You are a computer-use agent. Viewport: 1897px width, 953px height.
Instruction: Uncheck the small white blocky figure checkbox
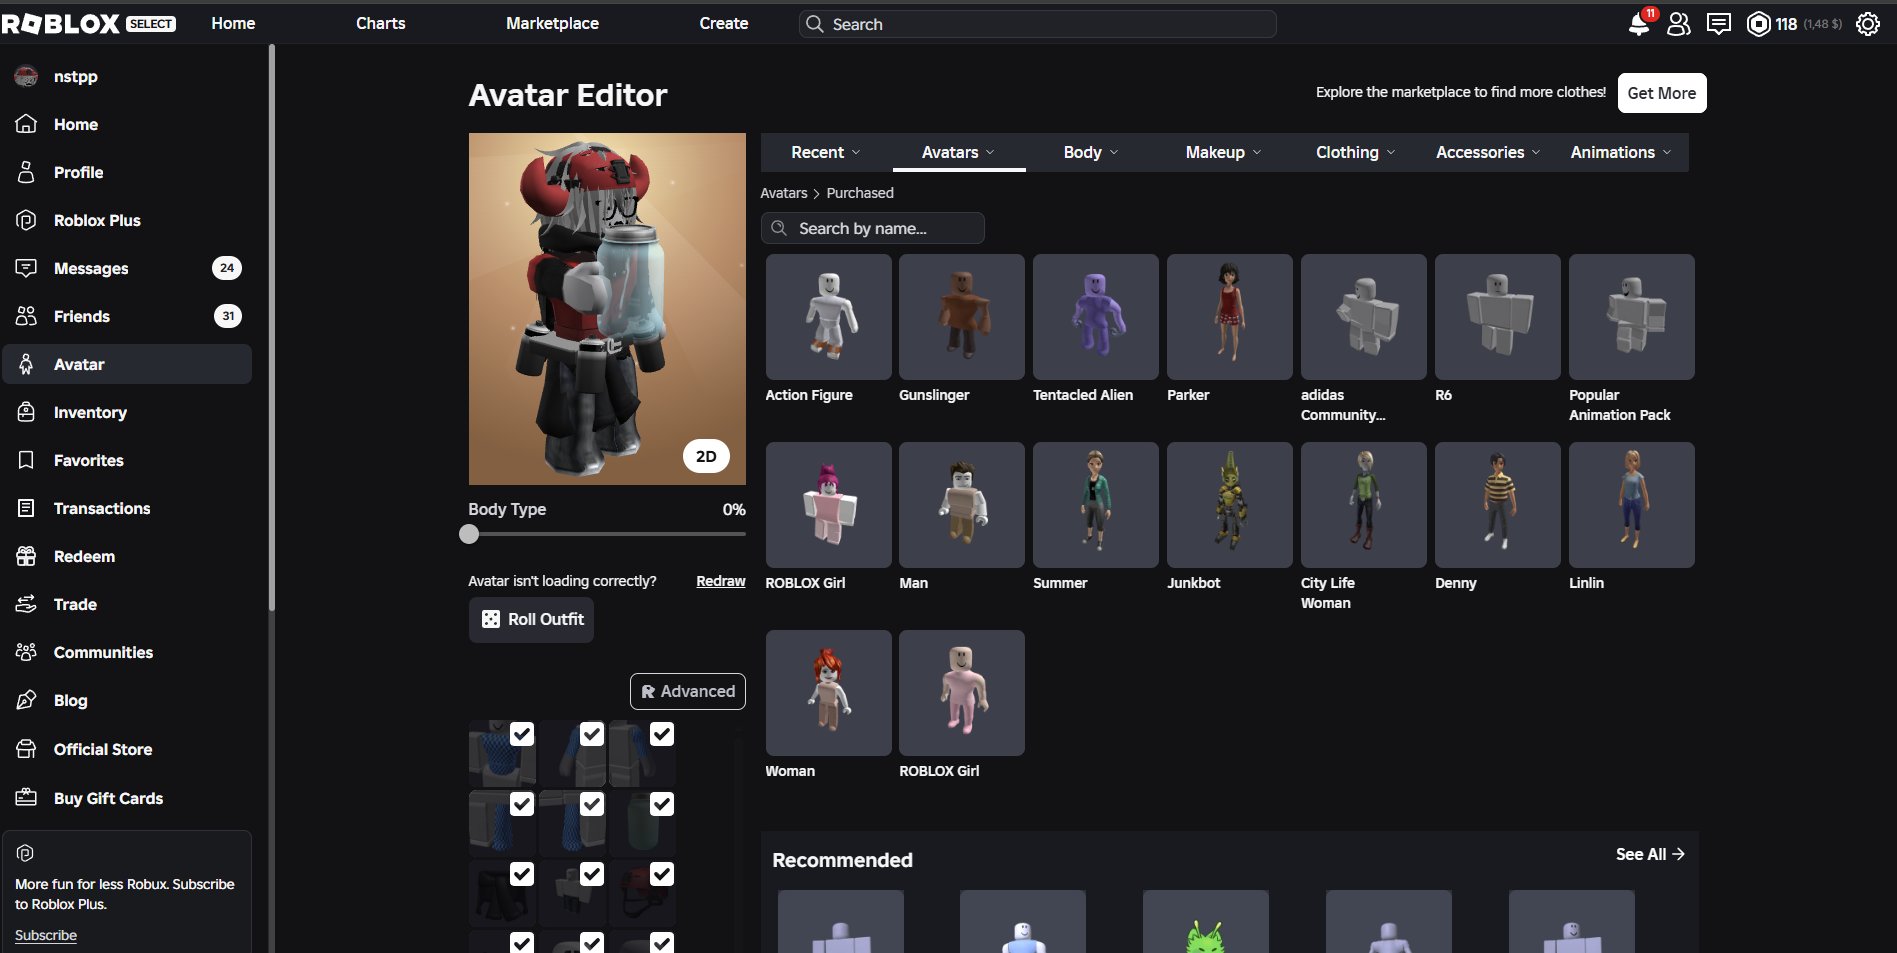tap(592, 874)
